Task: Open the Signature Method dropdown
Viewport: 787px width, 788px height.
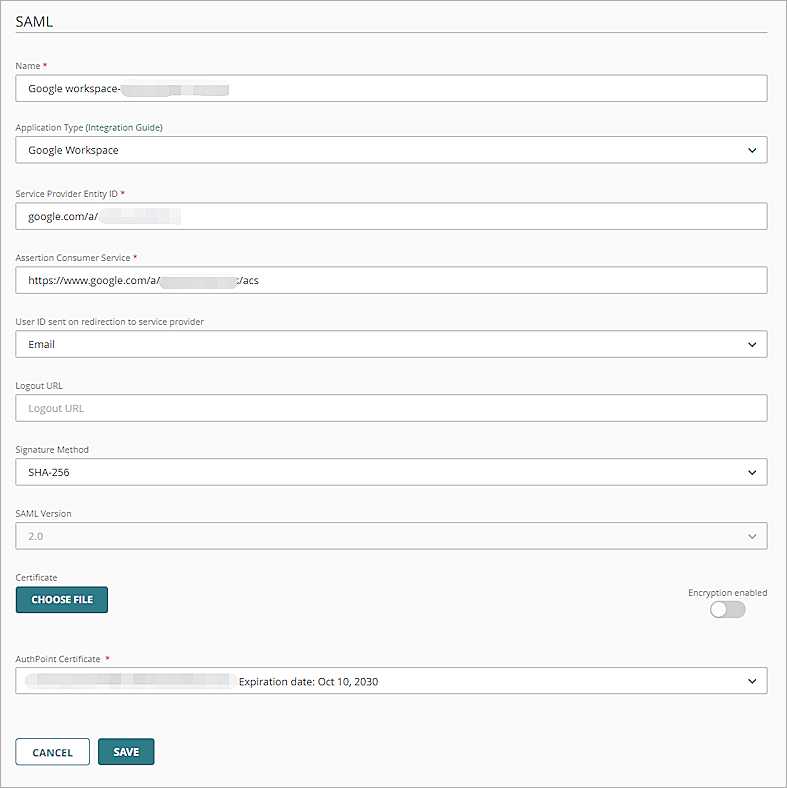Action: click(x=391, y=472)
